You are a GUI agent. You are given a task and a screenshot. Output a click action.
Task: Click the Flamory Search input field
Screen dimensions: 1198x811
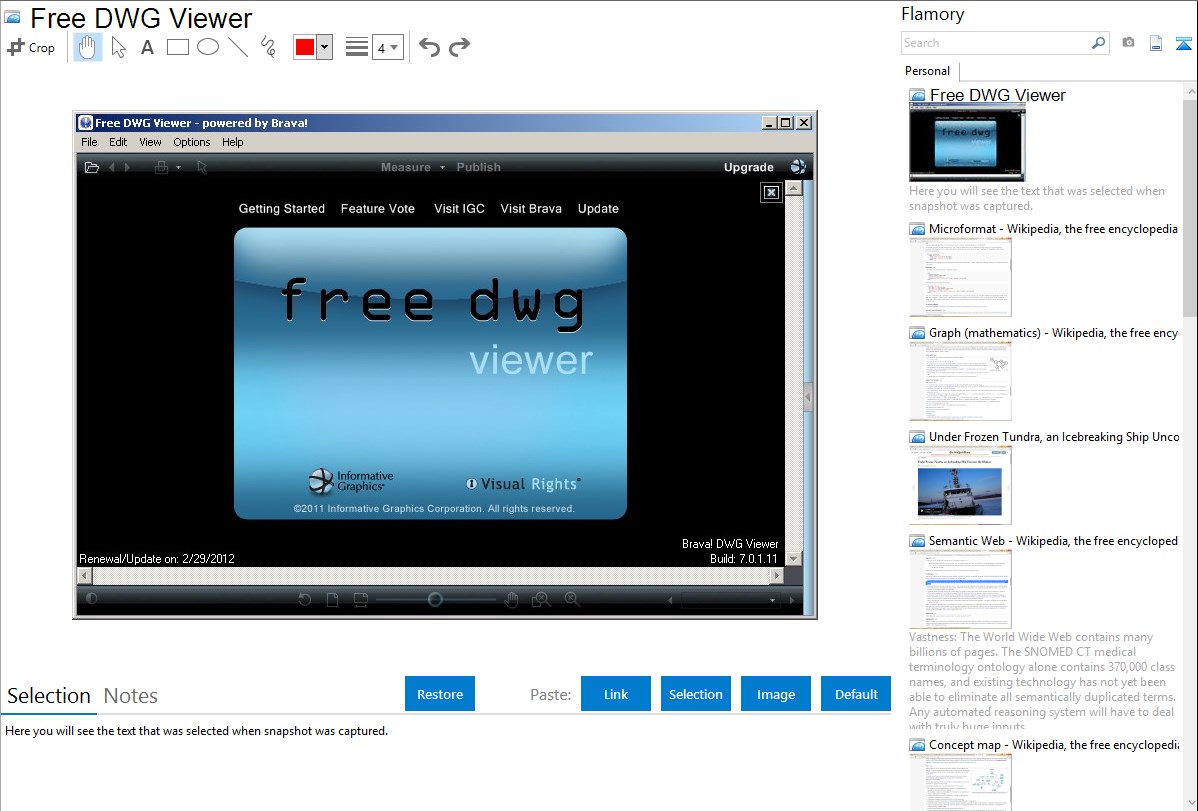[x=996, y=43]
